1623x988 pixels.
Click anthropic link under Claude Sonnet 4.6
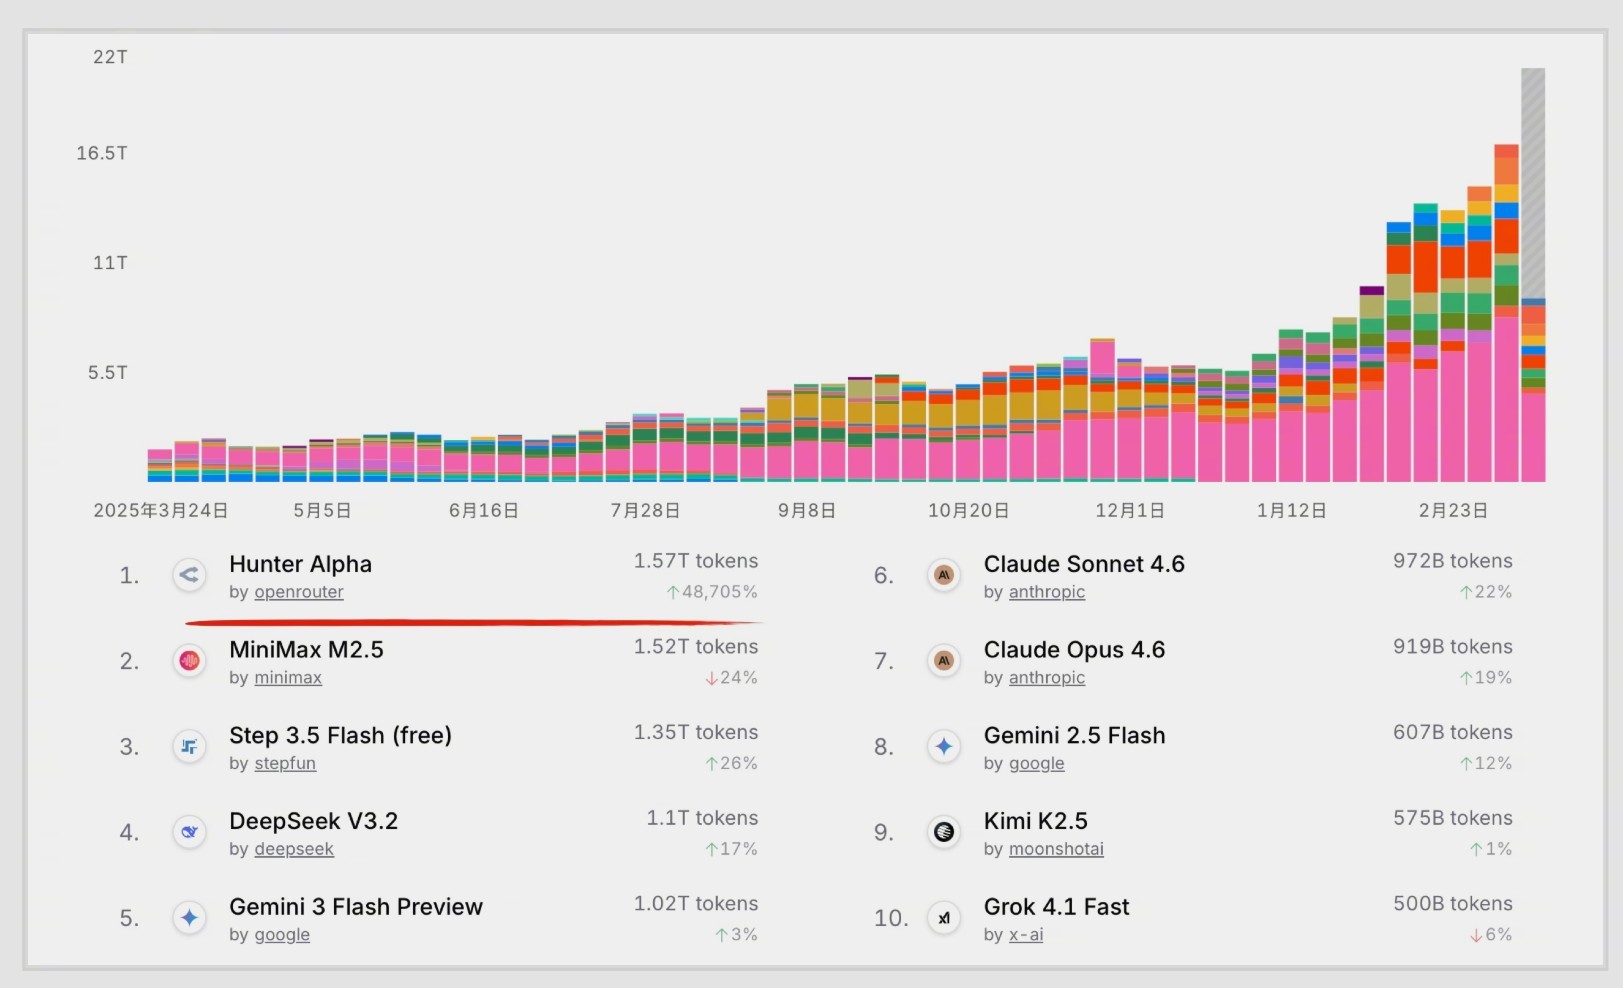(x=1047, y=592)
